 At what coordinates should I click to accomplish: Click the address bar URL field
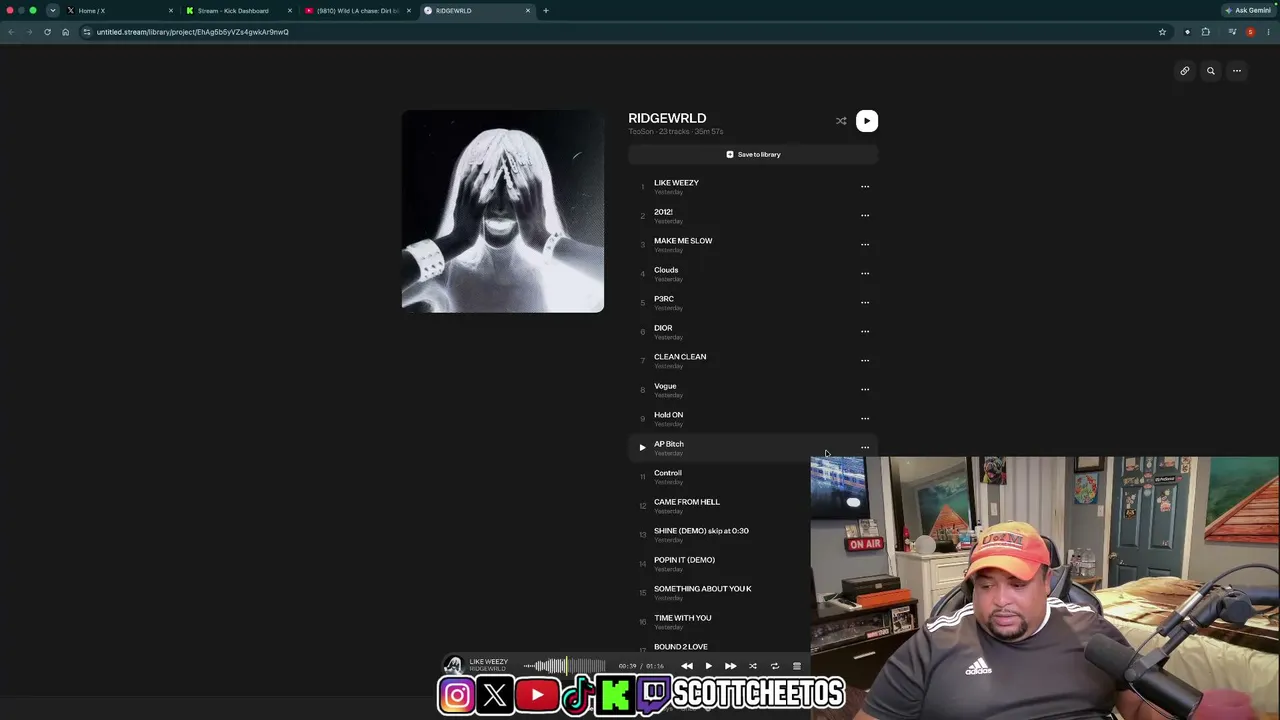click(625, 32)
